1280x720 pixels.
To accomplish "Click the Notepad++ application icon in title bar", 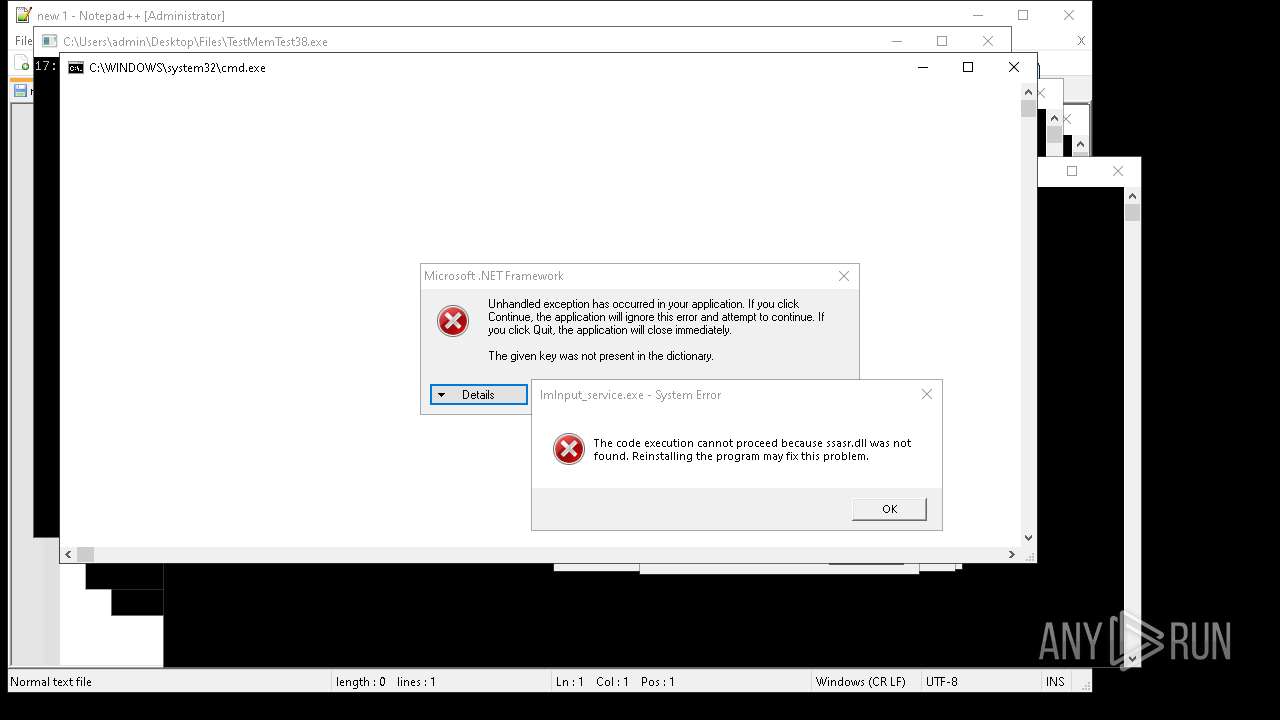I will point(24,15).
